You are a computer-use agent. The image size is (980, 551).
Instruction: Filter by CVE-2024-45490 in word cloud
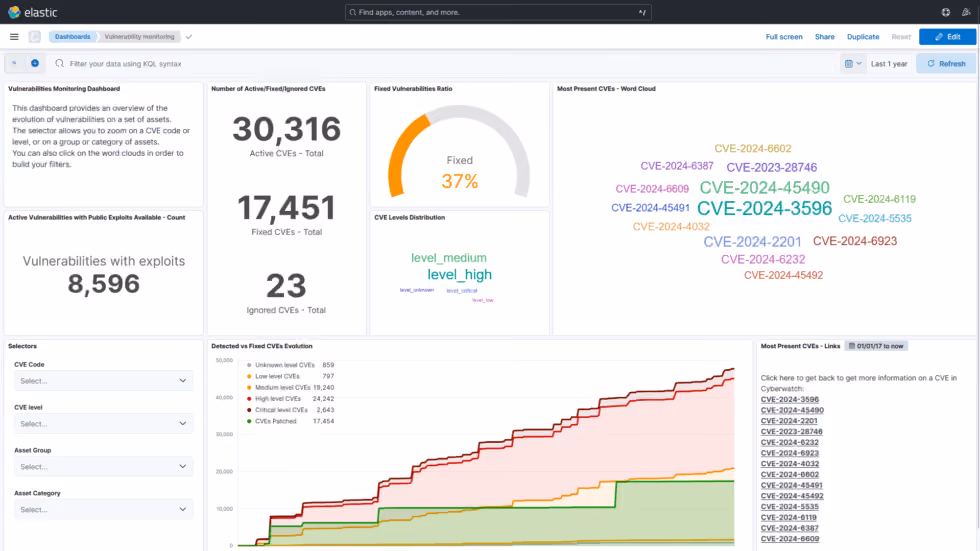click(x=764, y=187)
